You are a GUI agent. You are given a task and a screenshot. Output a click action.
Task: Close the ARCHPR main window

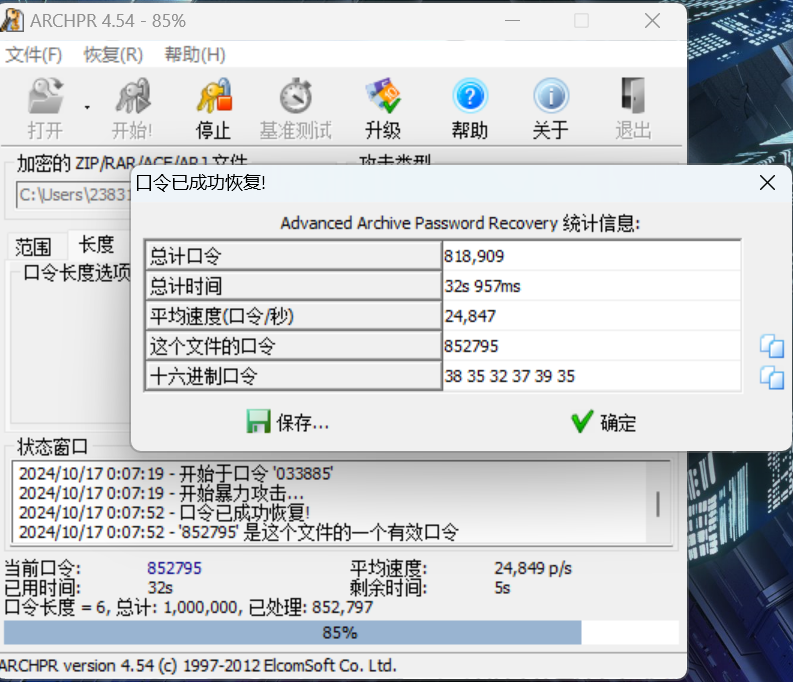pos(652,21)
